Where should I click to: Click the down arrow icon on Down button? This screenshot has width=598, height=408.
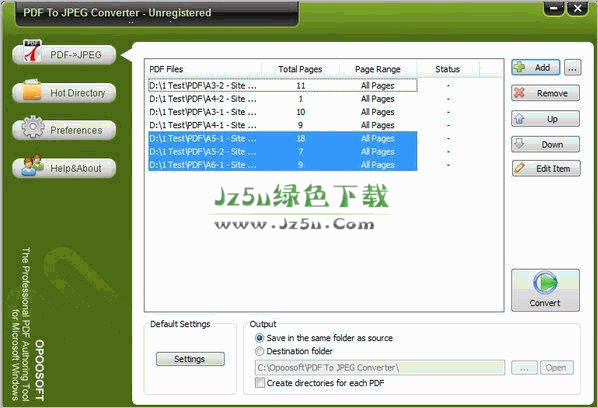519,143
